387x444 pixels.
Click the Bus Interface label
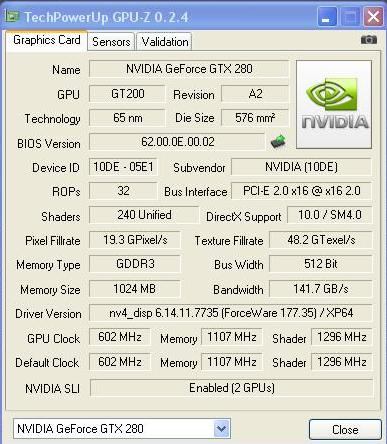[196, 192]
